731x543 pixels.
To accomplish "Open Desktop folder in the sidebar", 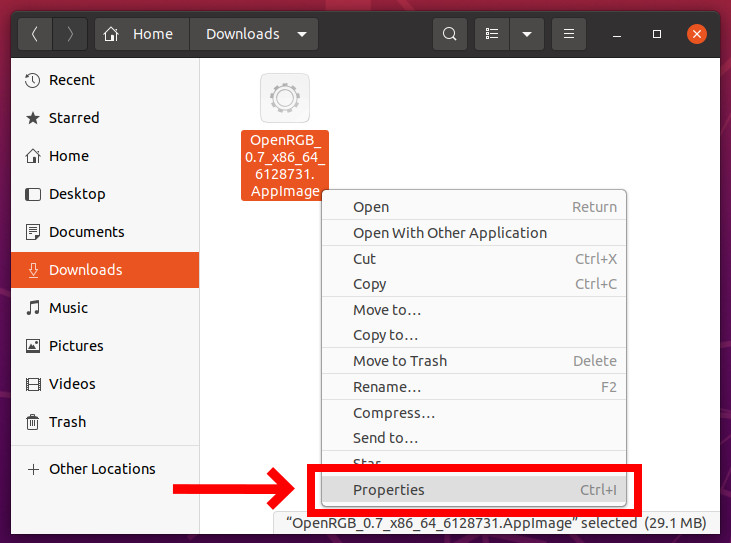I will (105, 194).
